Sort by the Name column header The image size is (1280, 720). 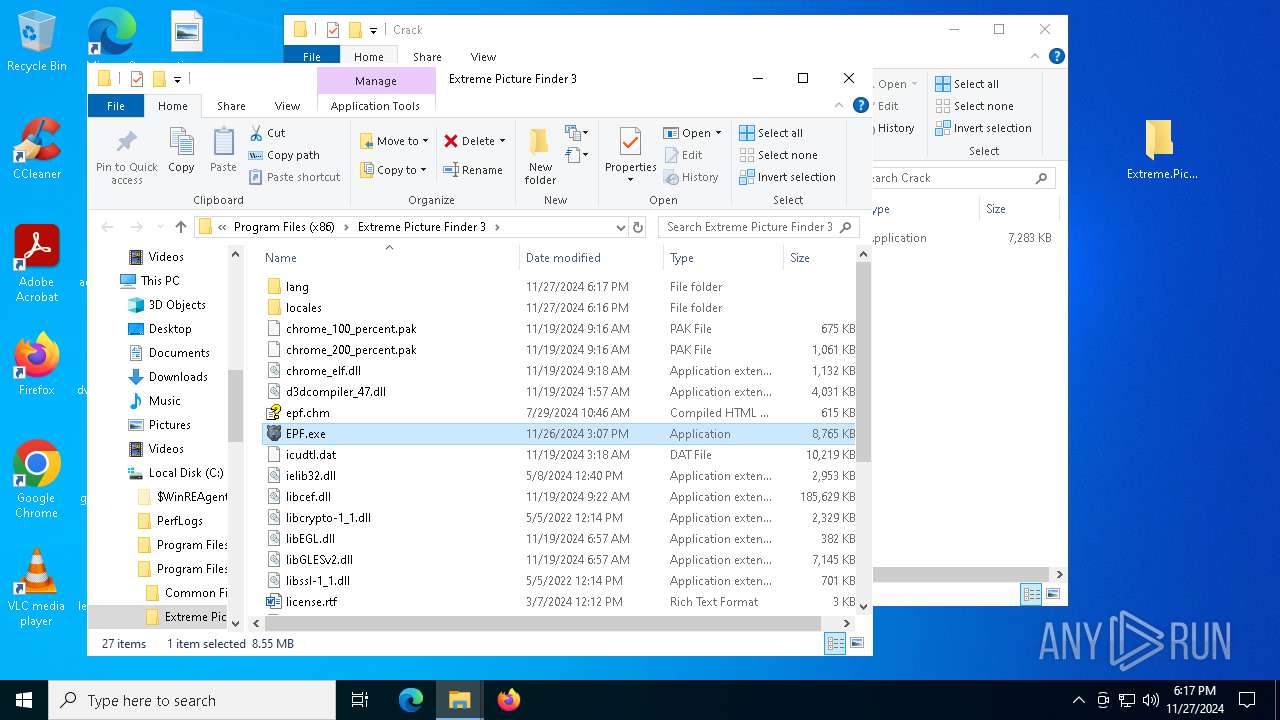[x=388, y=258]
